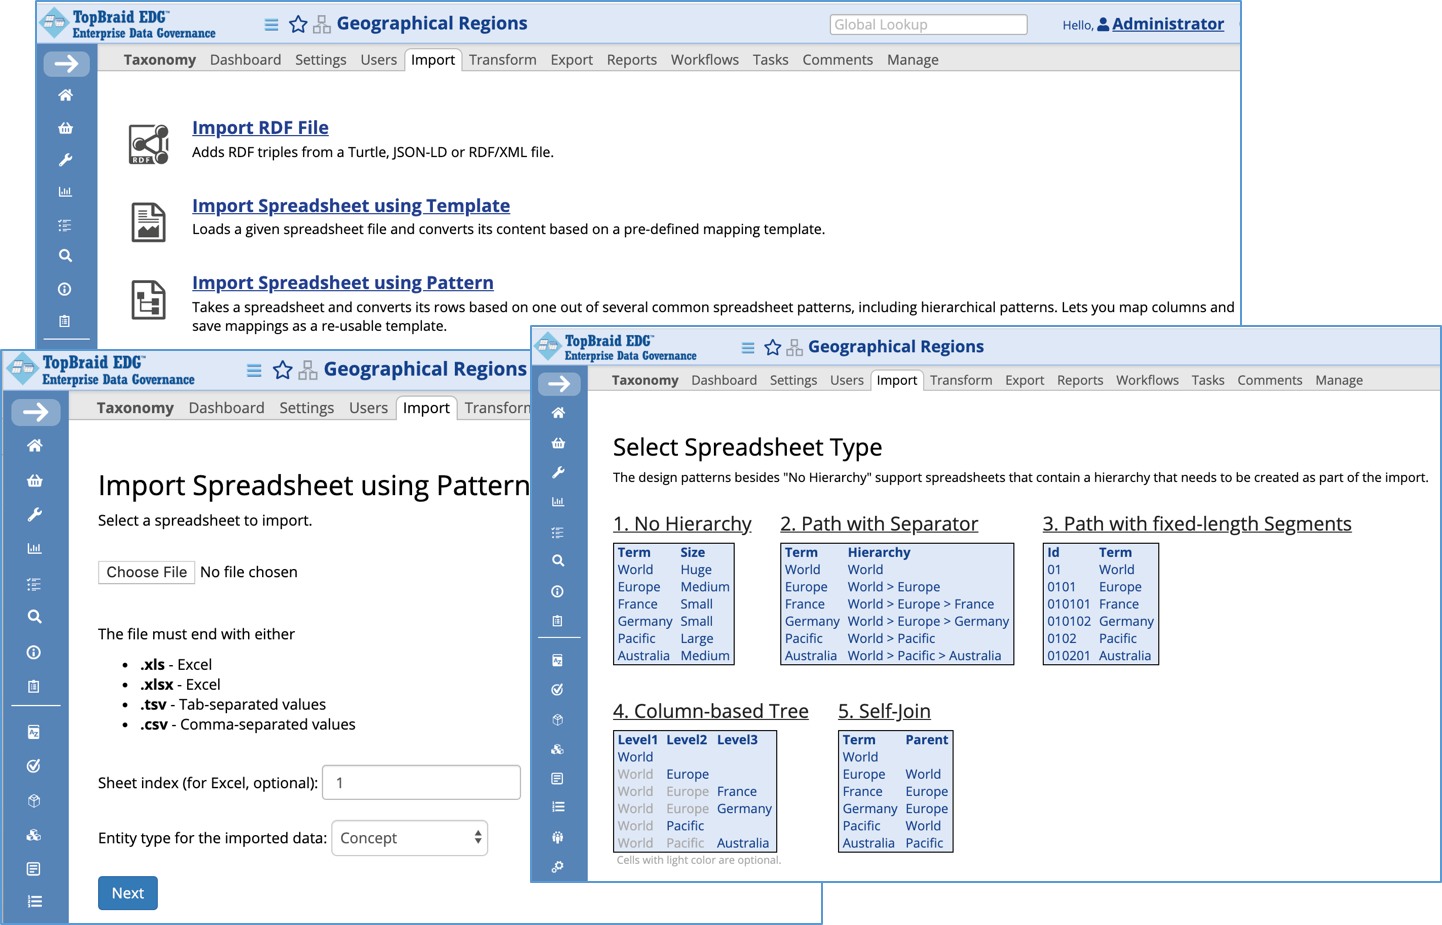The height and width of the screenshot is (925, 1442).
Task: Open hamburger menu in right window header
Action: coord(748,348)
